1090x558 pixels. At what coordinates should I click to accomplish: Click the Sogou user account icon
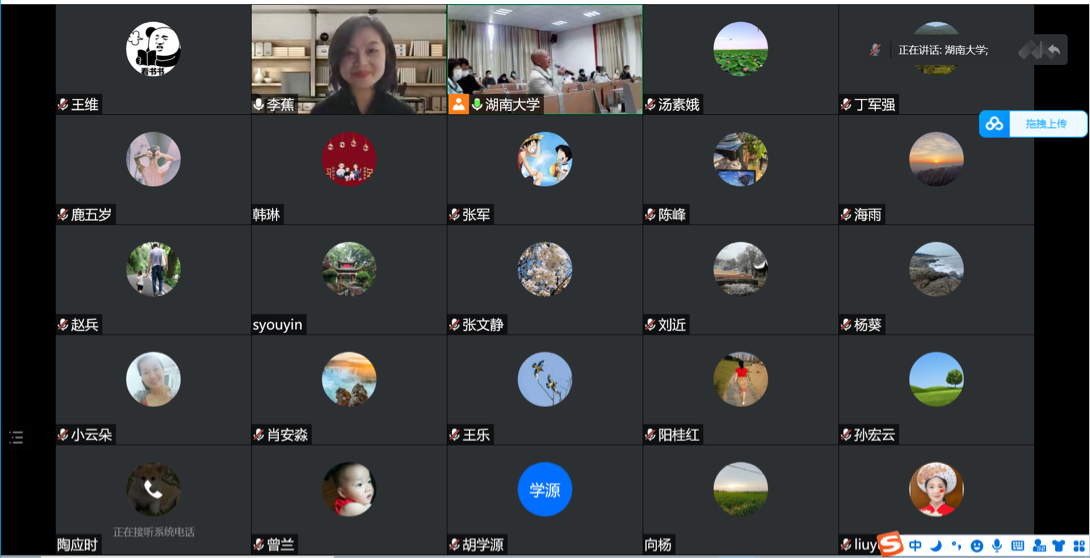pyautogui.click(x=1039, y=546)
